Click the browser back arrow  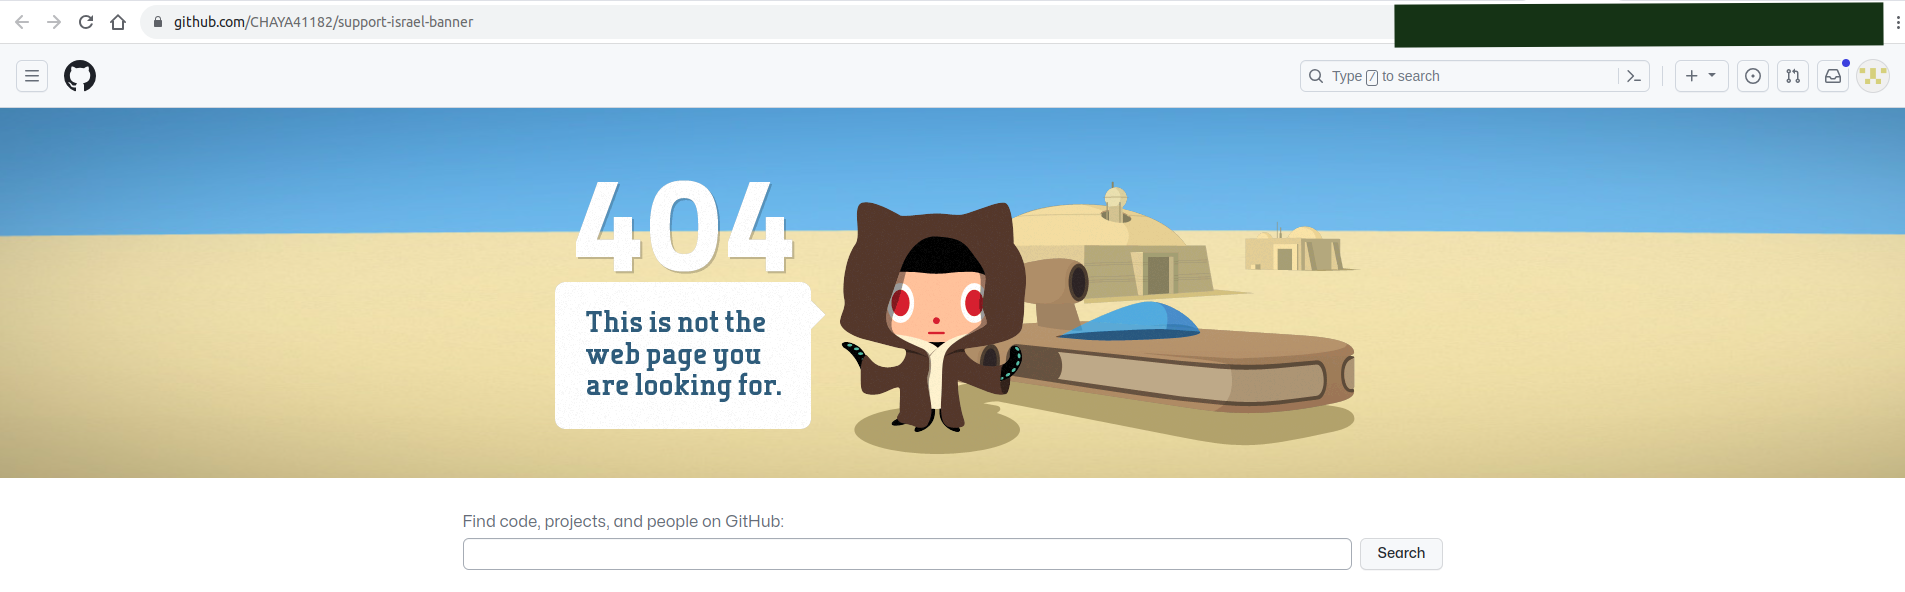pyautogui.click(x=22, y=22)
